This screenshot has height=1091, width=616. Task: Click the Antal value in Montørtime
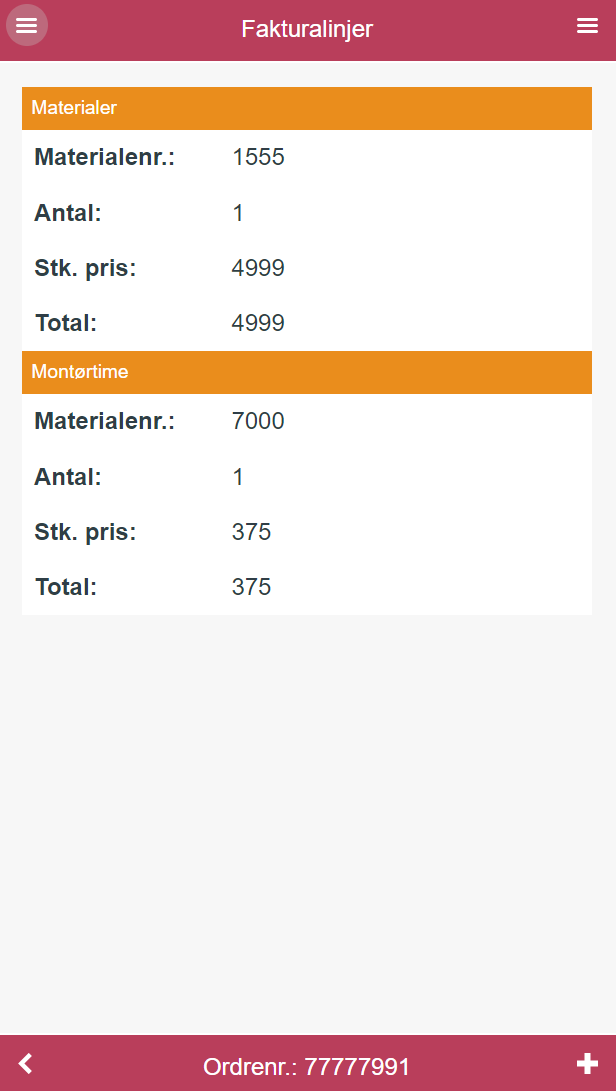pyautogui.click(x=238, y=477)
